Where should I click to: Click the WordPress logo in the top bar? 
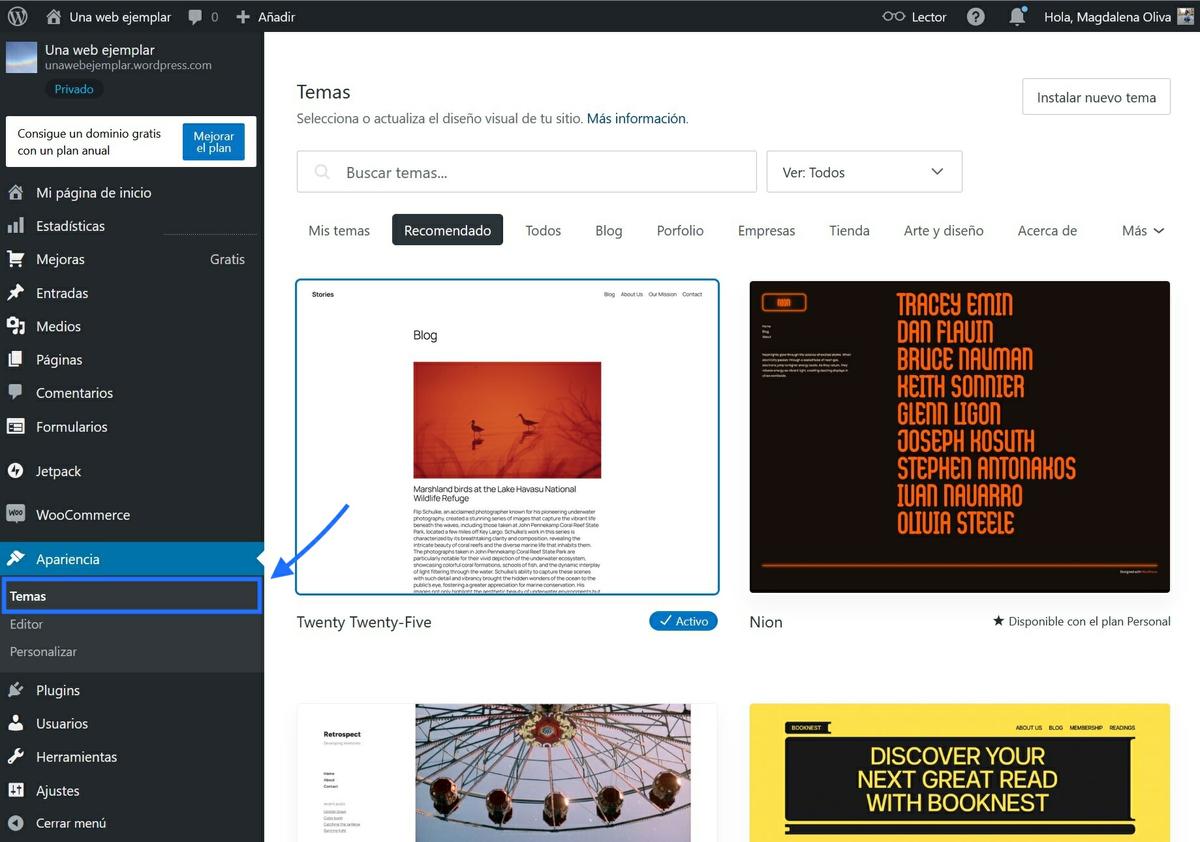(x=16, y=16)
